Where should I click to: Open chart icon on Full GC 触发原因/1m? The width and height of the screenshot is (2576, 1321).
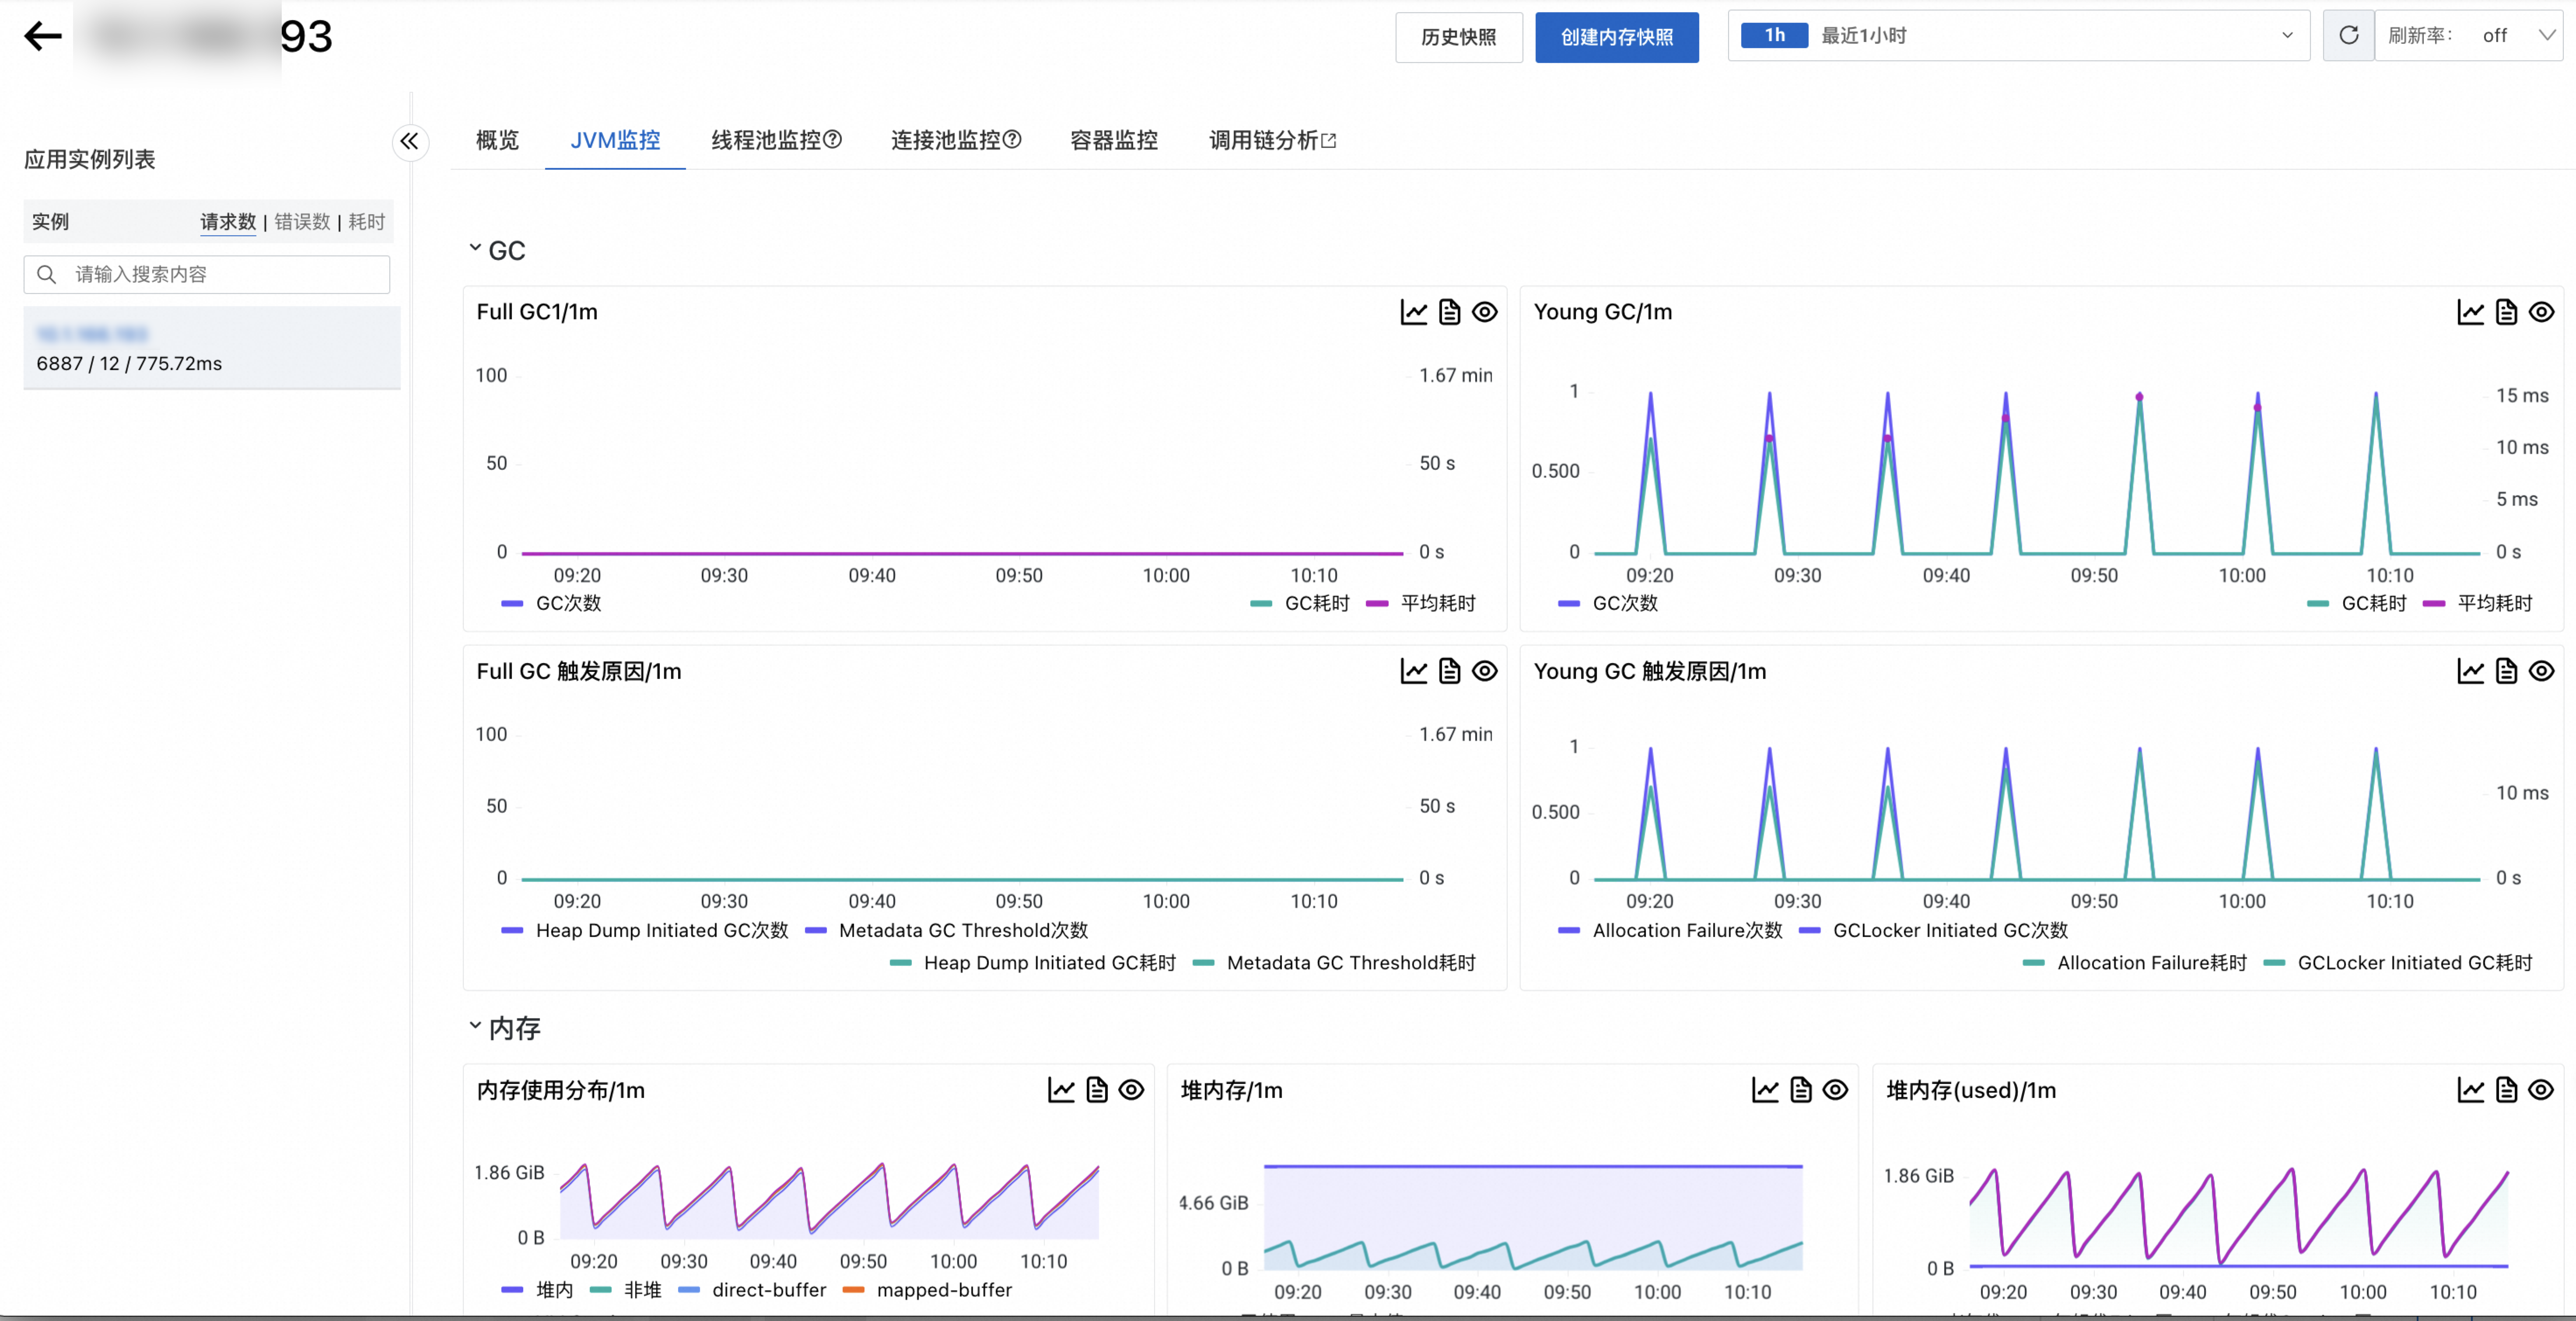tap(1413, 671)
